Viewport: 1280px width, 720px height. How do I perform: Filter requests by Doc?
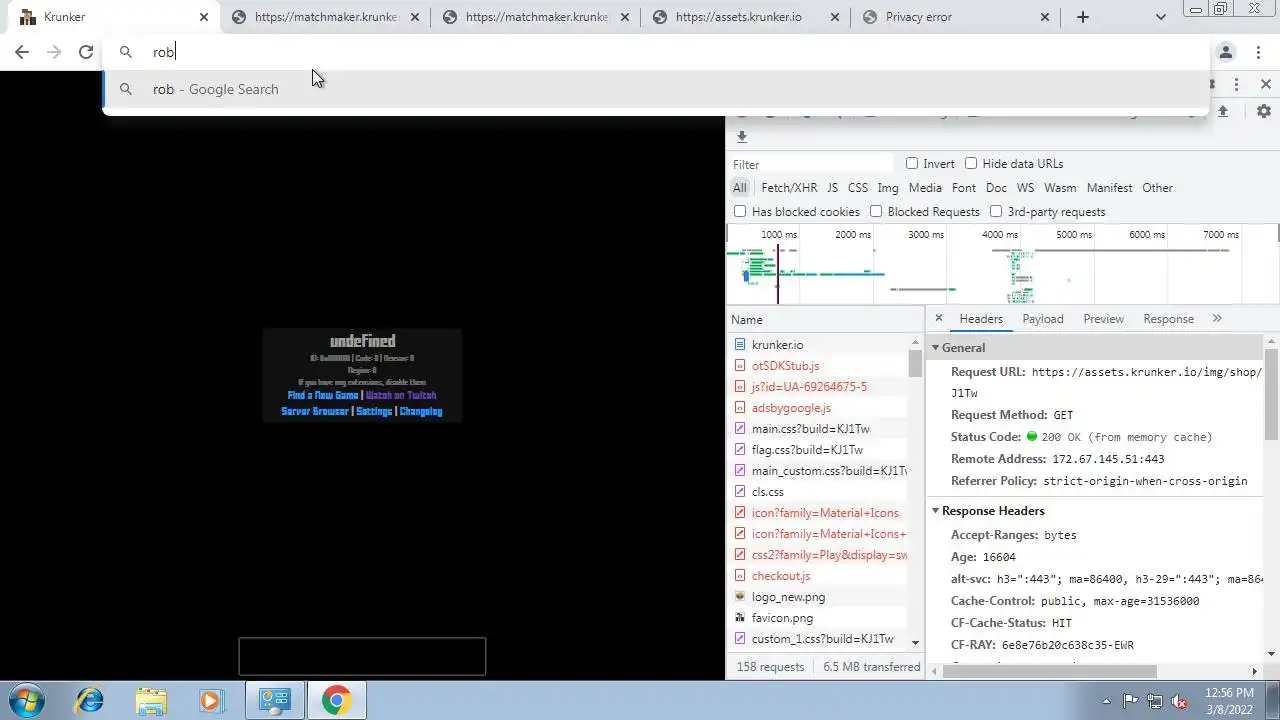[996, 188]
